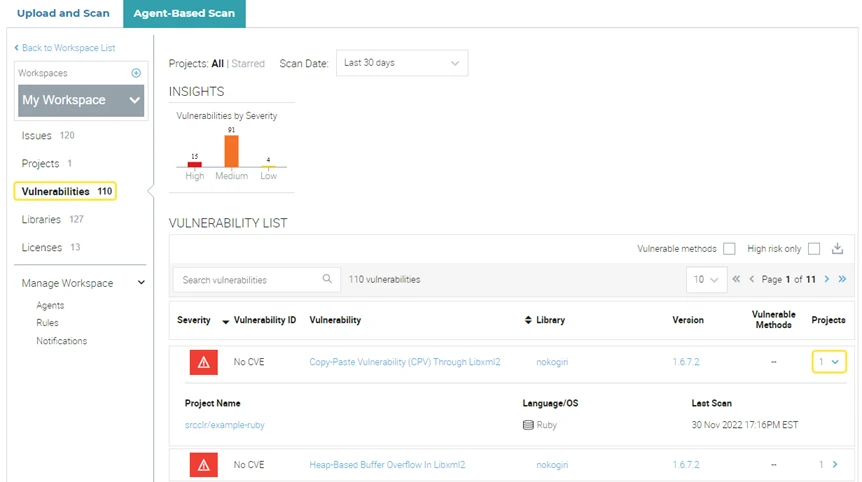This screenshot has height=482, width=862.
Task: Change the rows per page dropdown
Action: point(706,279)
